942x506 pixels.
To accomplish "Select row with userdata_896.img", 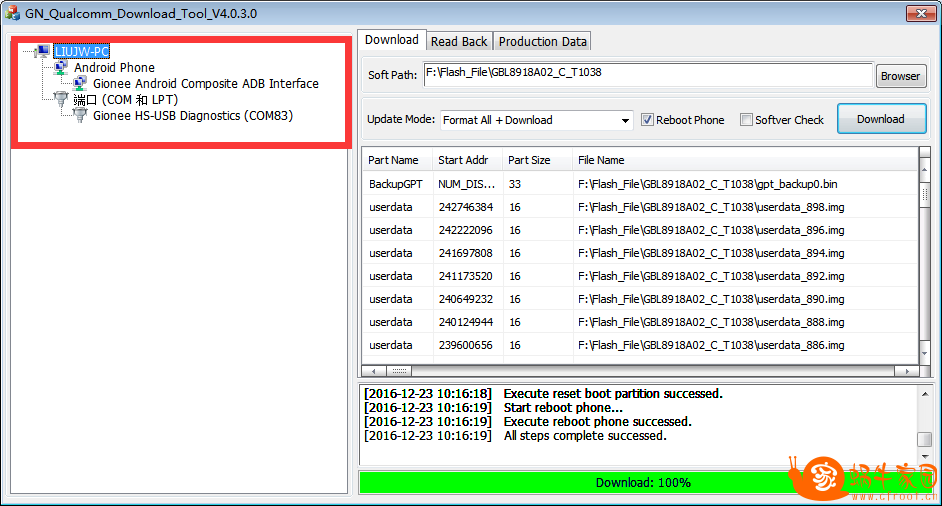I will click(640, 230).
